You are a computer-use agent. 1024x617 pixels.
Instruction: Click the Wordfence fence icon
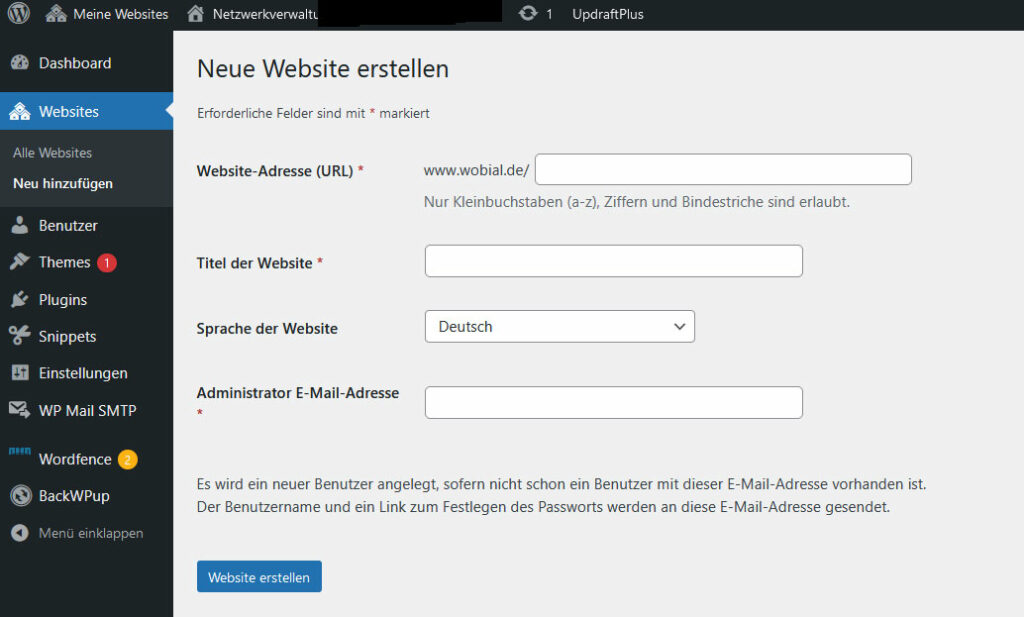pos(20,451)
